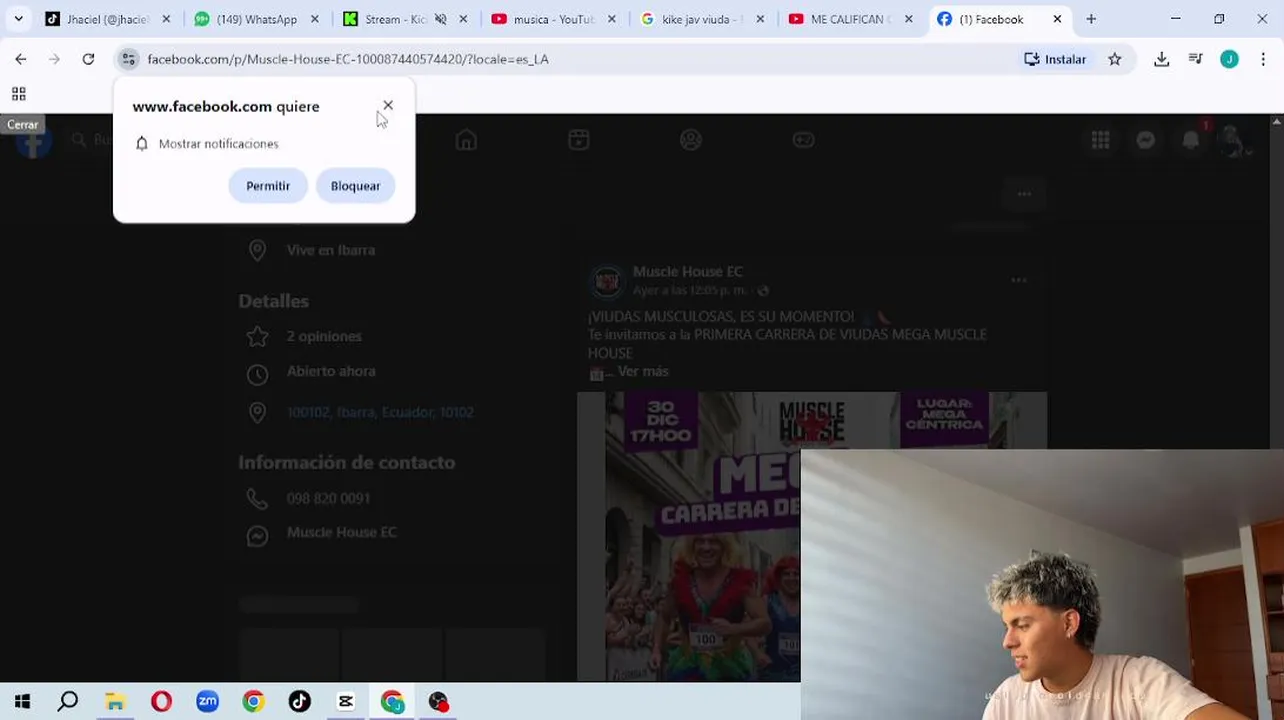
Task: Go back to the previous page
Action: (21, 59)
